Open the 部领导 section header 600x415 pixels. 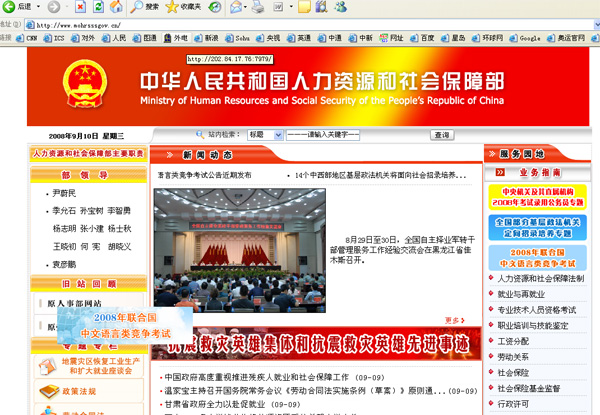click(x=88, y=175)
